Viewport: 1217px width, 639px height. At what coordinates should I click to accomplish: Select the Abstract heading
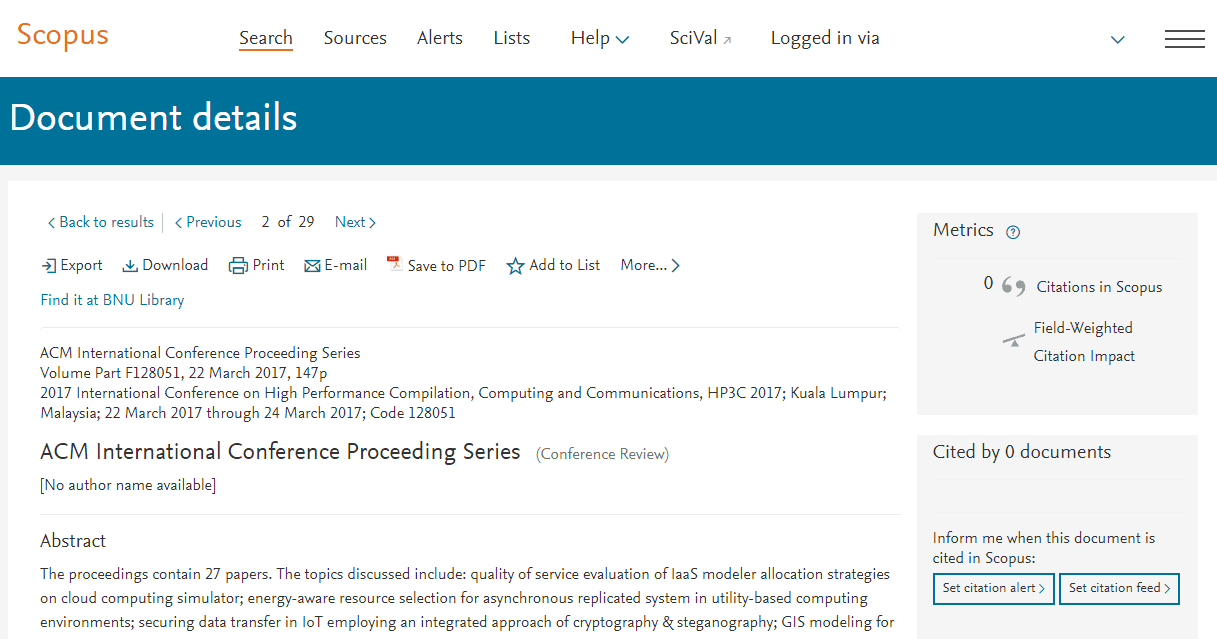[73, 541]
